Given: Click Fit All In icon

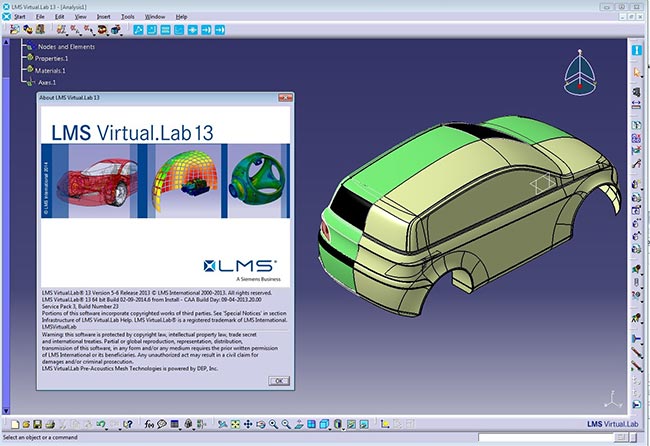Looking at the screenshot, I should coord(235,424).
